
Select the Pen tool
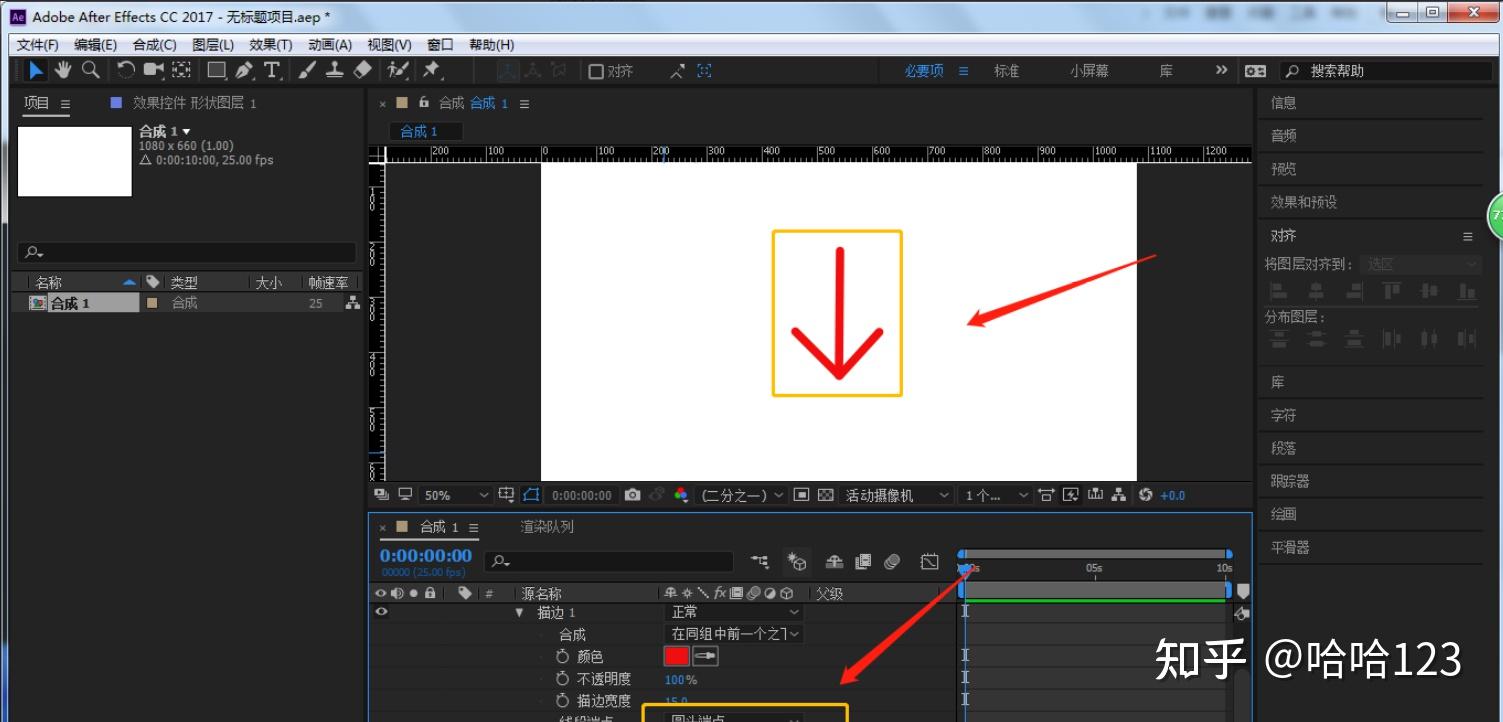(x=245, y=70)
